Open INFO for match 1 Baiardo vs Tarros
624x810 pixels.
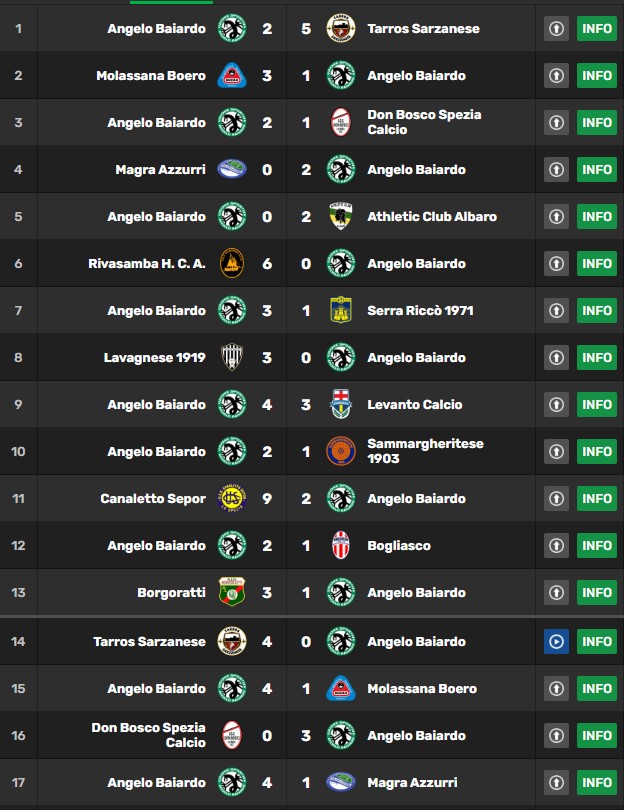[x=597, y=28]
